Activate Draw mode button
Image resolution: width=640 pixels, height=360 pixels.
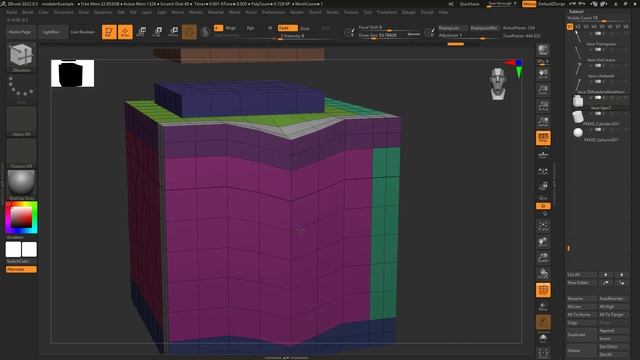pyautogui.click(x=125, y=32)
